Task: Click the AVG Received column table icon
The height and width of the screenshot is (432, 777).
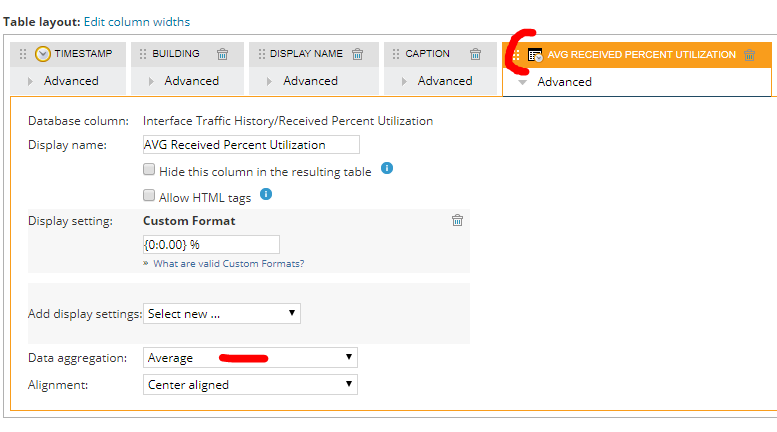Action: point(535,55)
